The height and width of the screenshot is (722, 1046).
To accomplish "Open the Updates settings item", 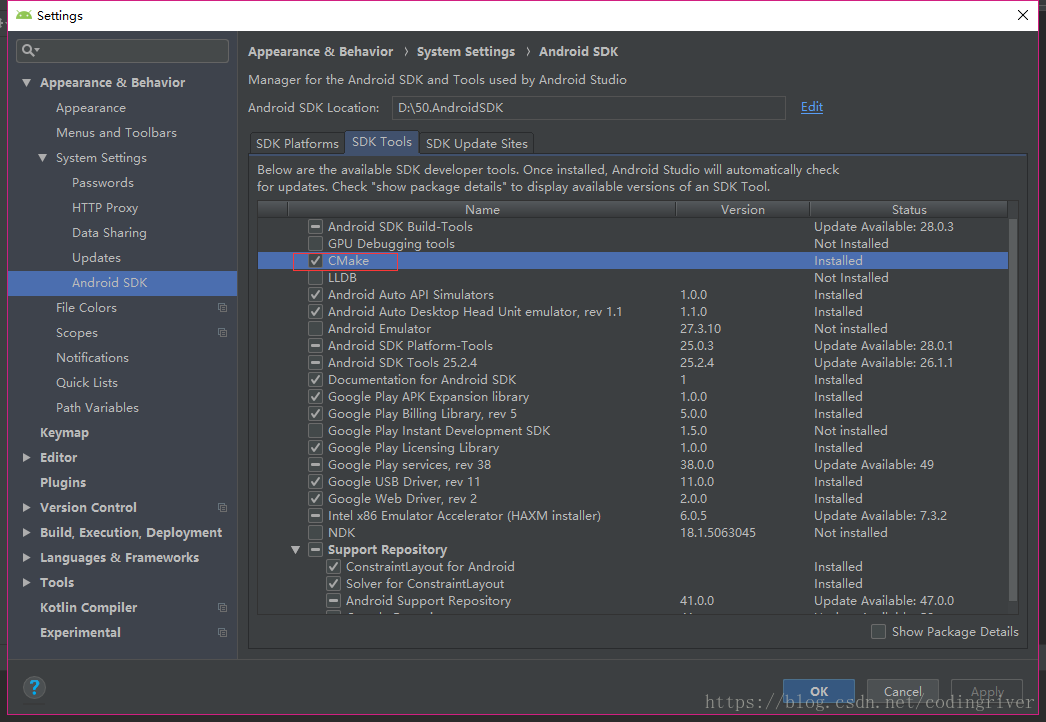I will [x=96, y=258].
